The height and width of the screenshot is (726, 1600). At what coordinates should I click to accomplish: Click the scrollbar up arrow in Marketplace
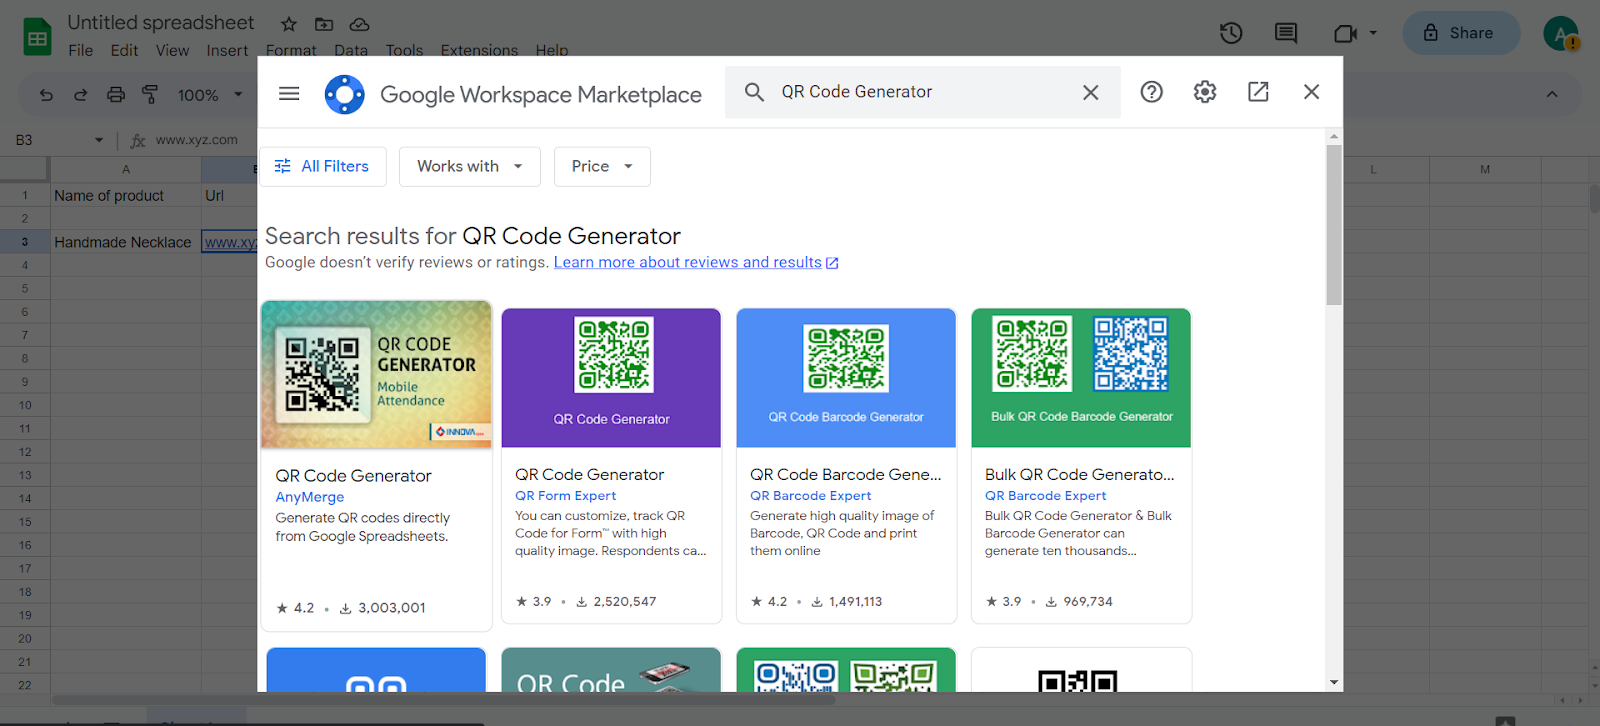coord(1334,136)
